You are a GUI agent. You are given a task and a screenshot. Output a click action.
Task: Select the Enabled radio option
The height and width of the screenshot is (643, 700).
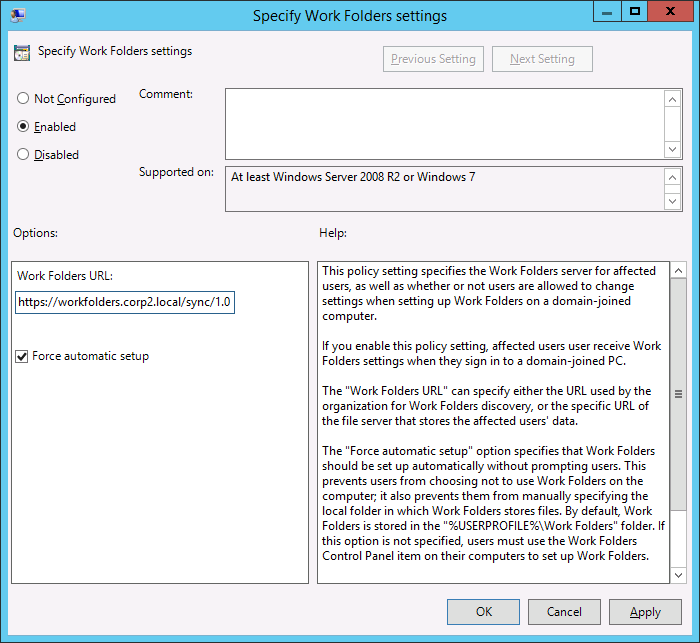point(23,127)
